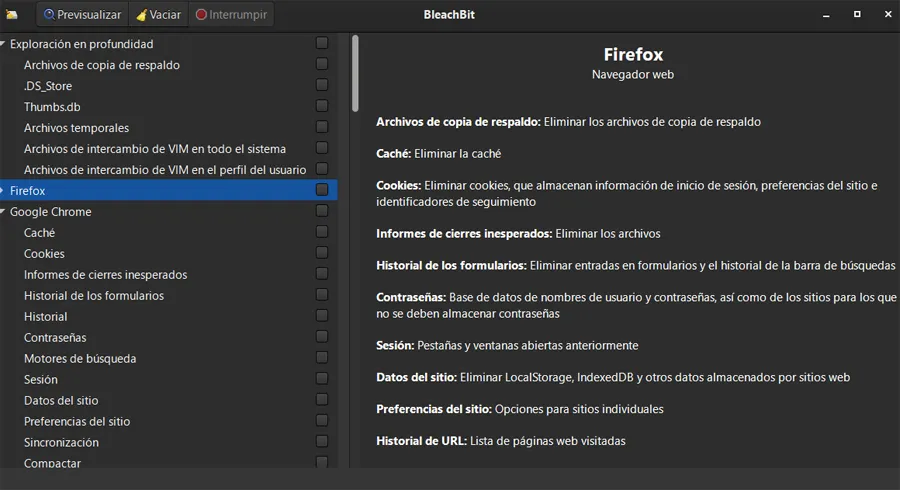The image size is (900, 490).
Task: Enable the Chrome Caché checkbox
Action: pos(322,232)
